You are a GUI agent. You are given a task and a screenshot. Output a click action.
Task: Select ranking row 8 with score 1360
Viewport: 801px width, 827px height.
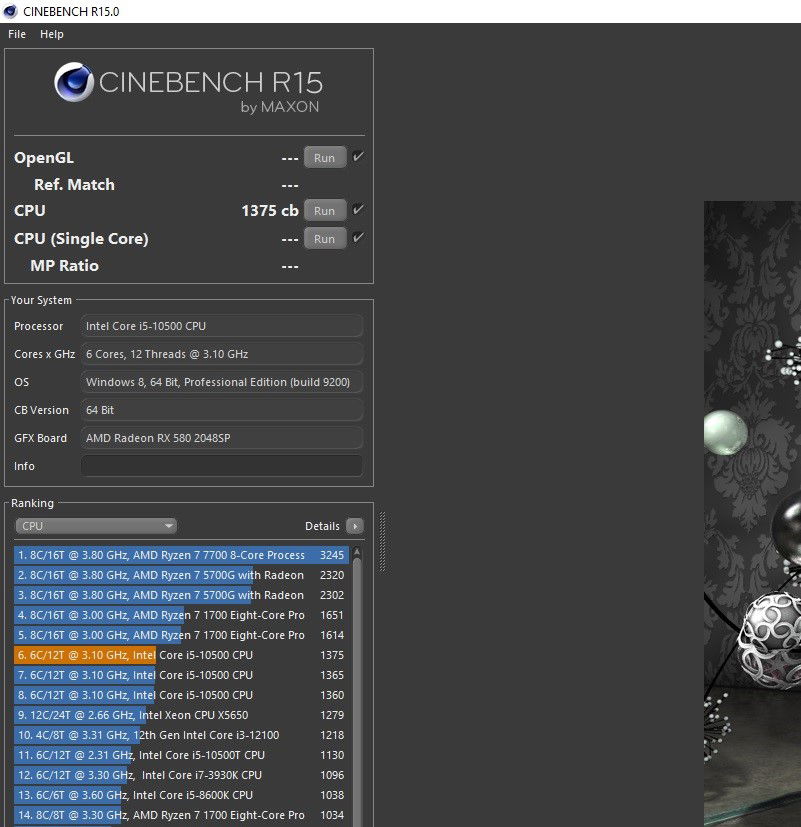click(x=181, y=695)
